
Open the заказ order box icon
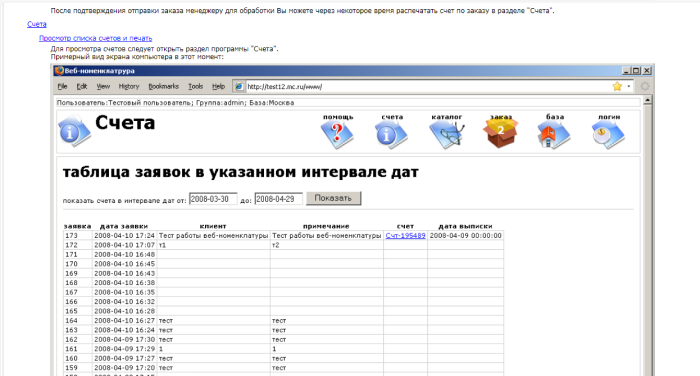click(x=500, y=132)
